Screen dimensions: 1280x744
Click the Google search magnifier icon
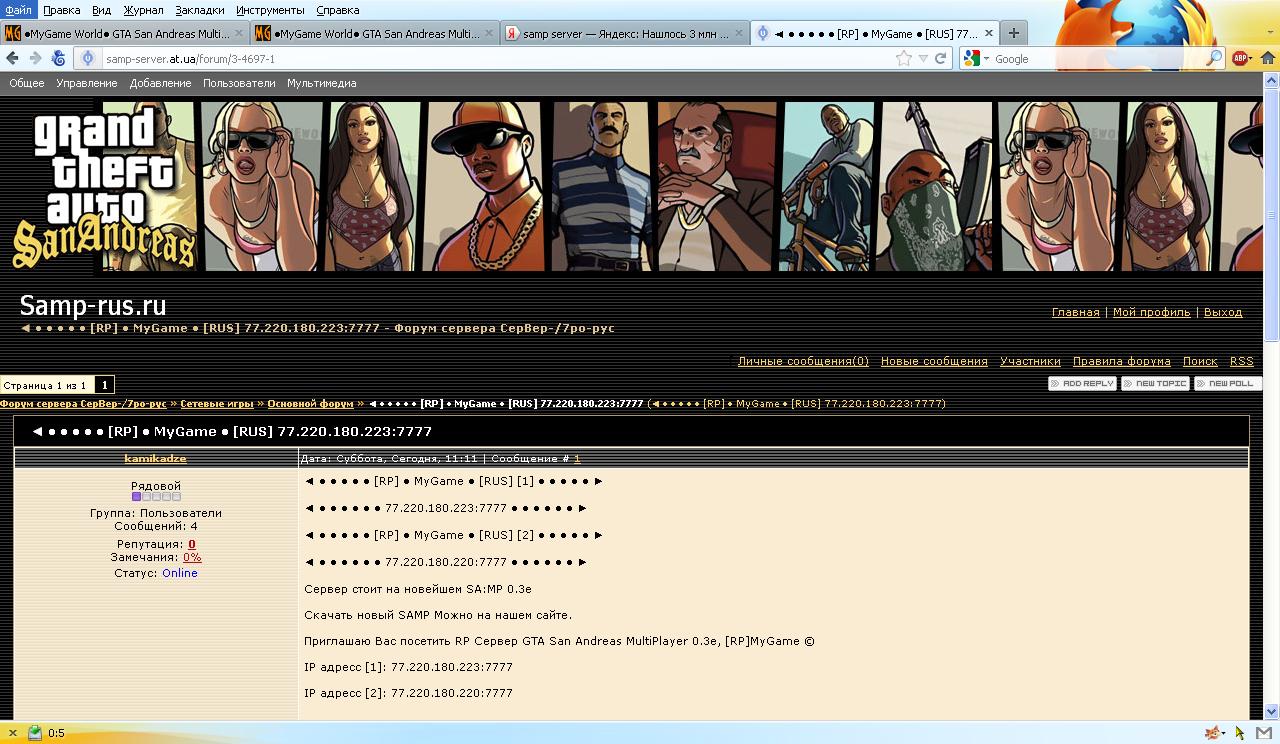point(1214,59)
